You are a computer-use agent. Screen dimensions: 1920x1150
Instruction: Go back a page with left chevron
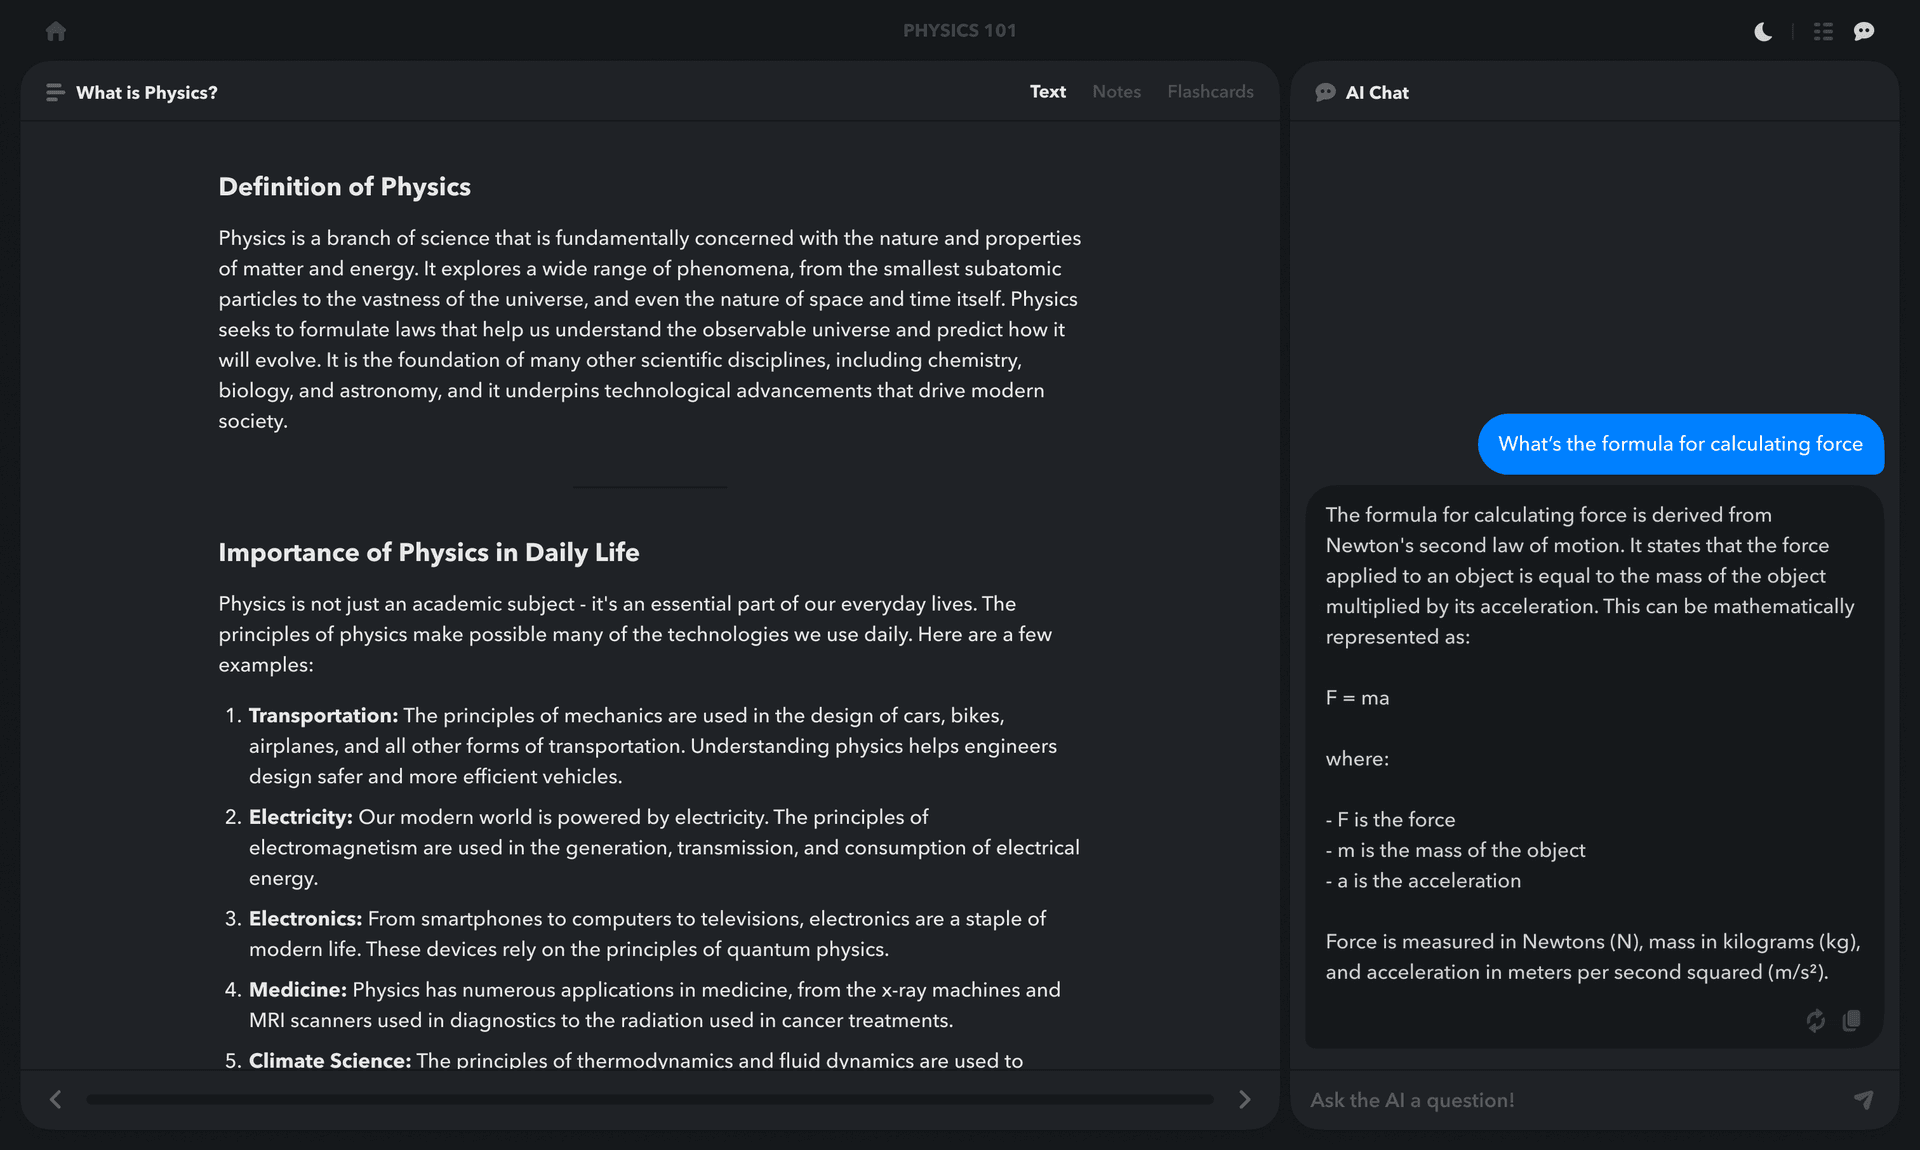56,1099
